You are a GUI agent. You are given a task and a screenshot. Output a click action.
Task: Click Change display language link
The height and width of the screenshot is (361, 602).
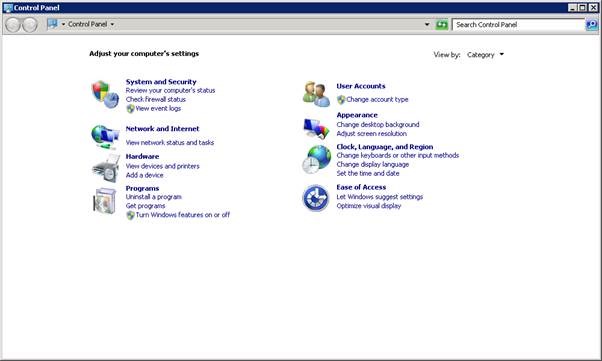point(372,165)
